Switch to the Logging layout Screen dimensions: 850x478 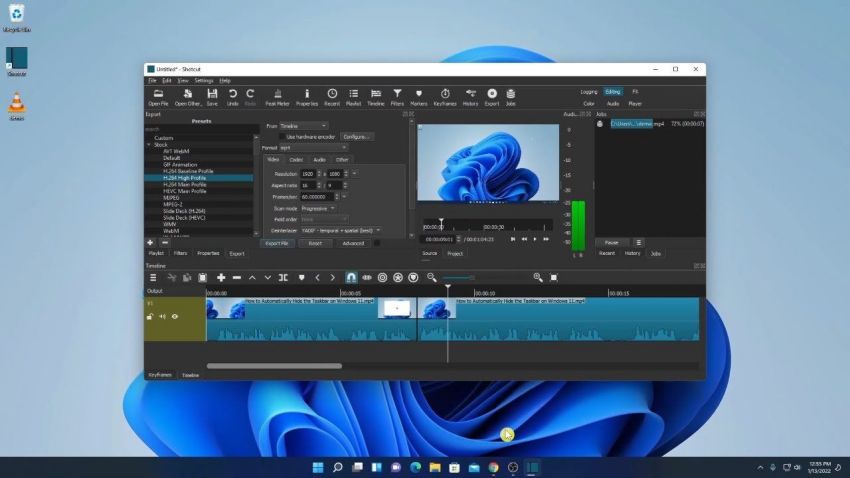(x=588, y=92)
